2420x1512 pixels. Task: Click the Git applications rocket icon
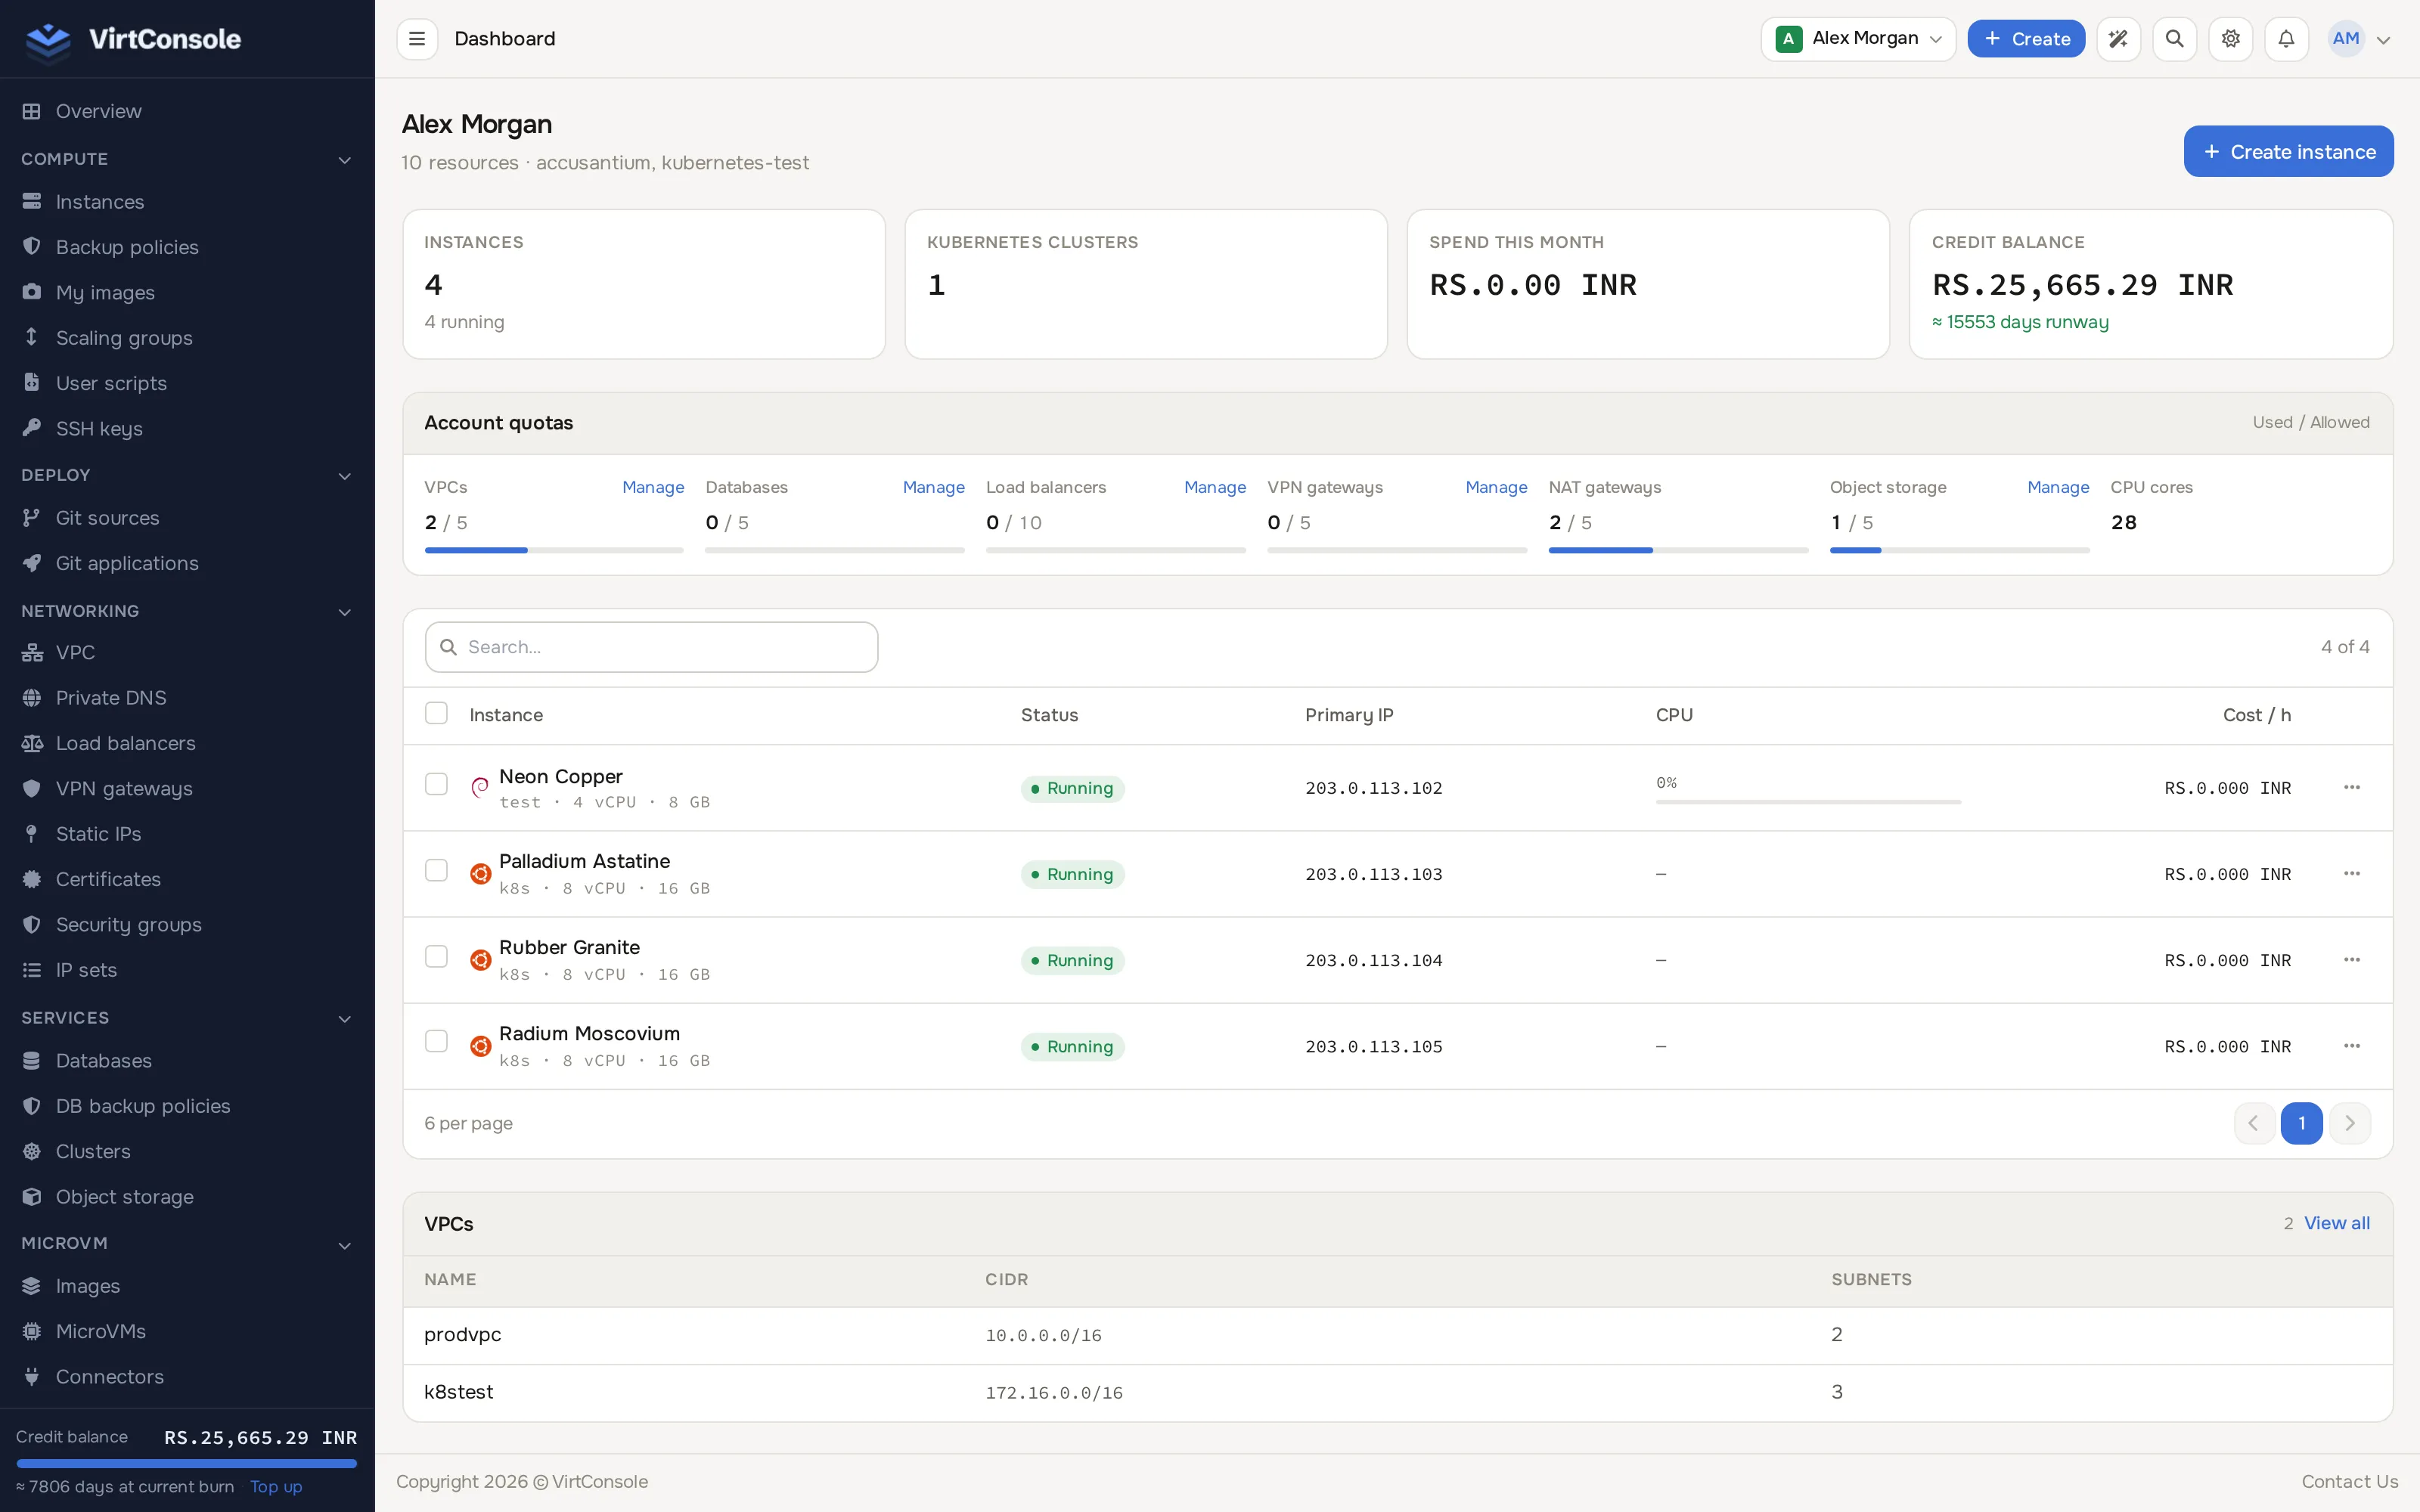(32, 563)
